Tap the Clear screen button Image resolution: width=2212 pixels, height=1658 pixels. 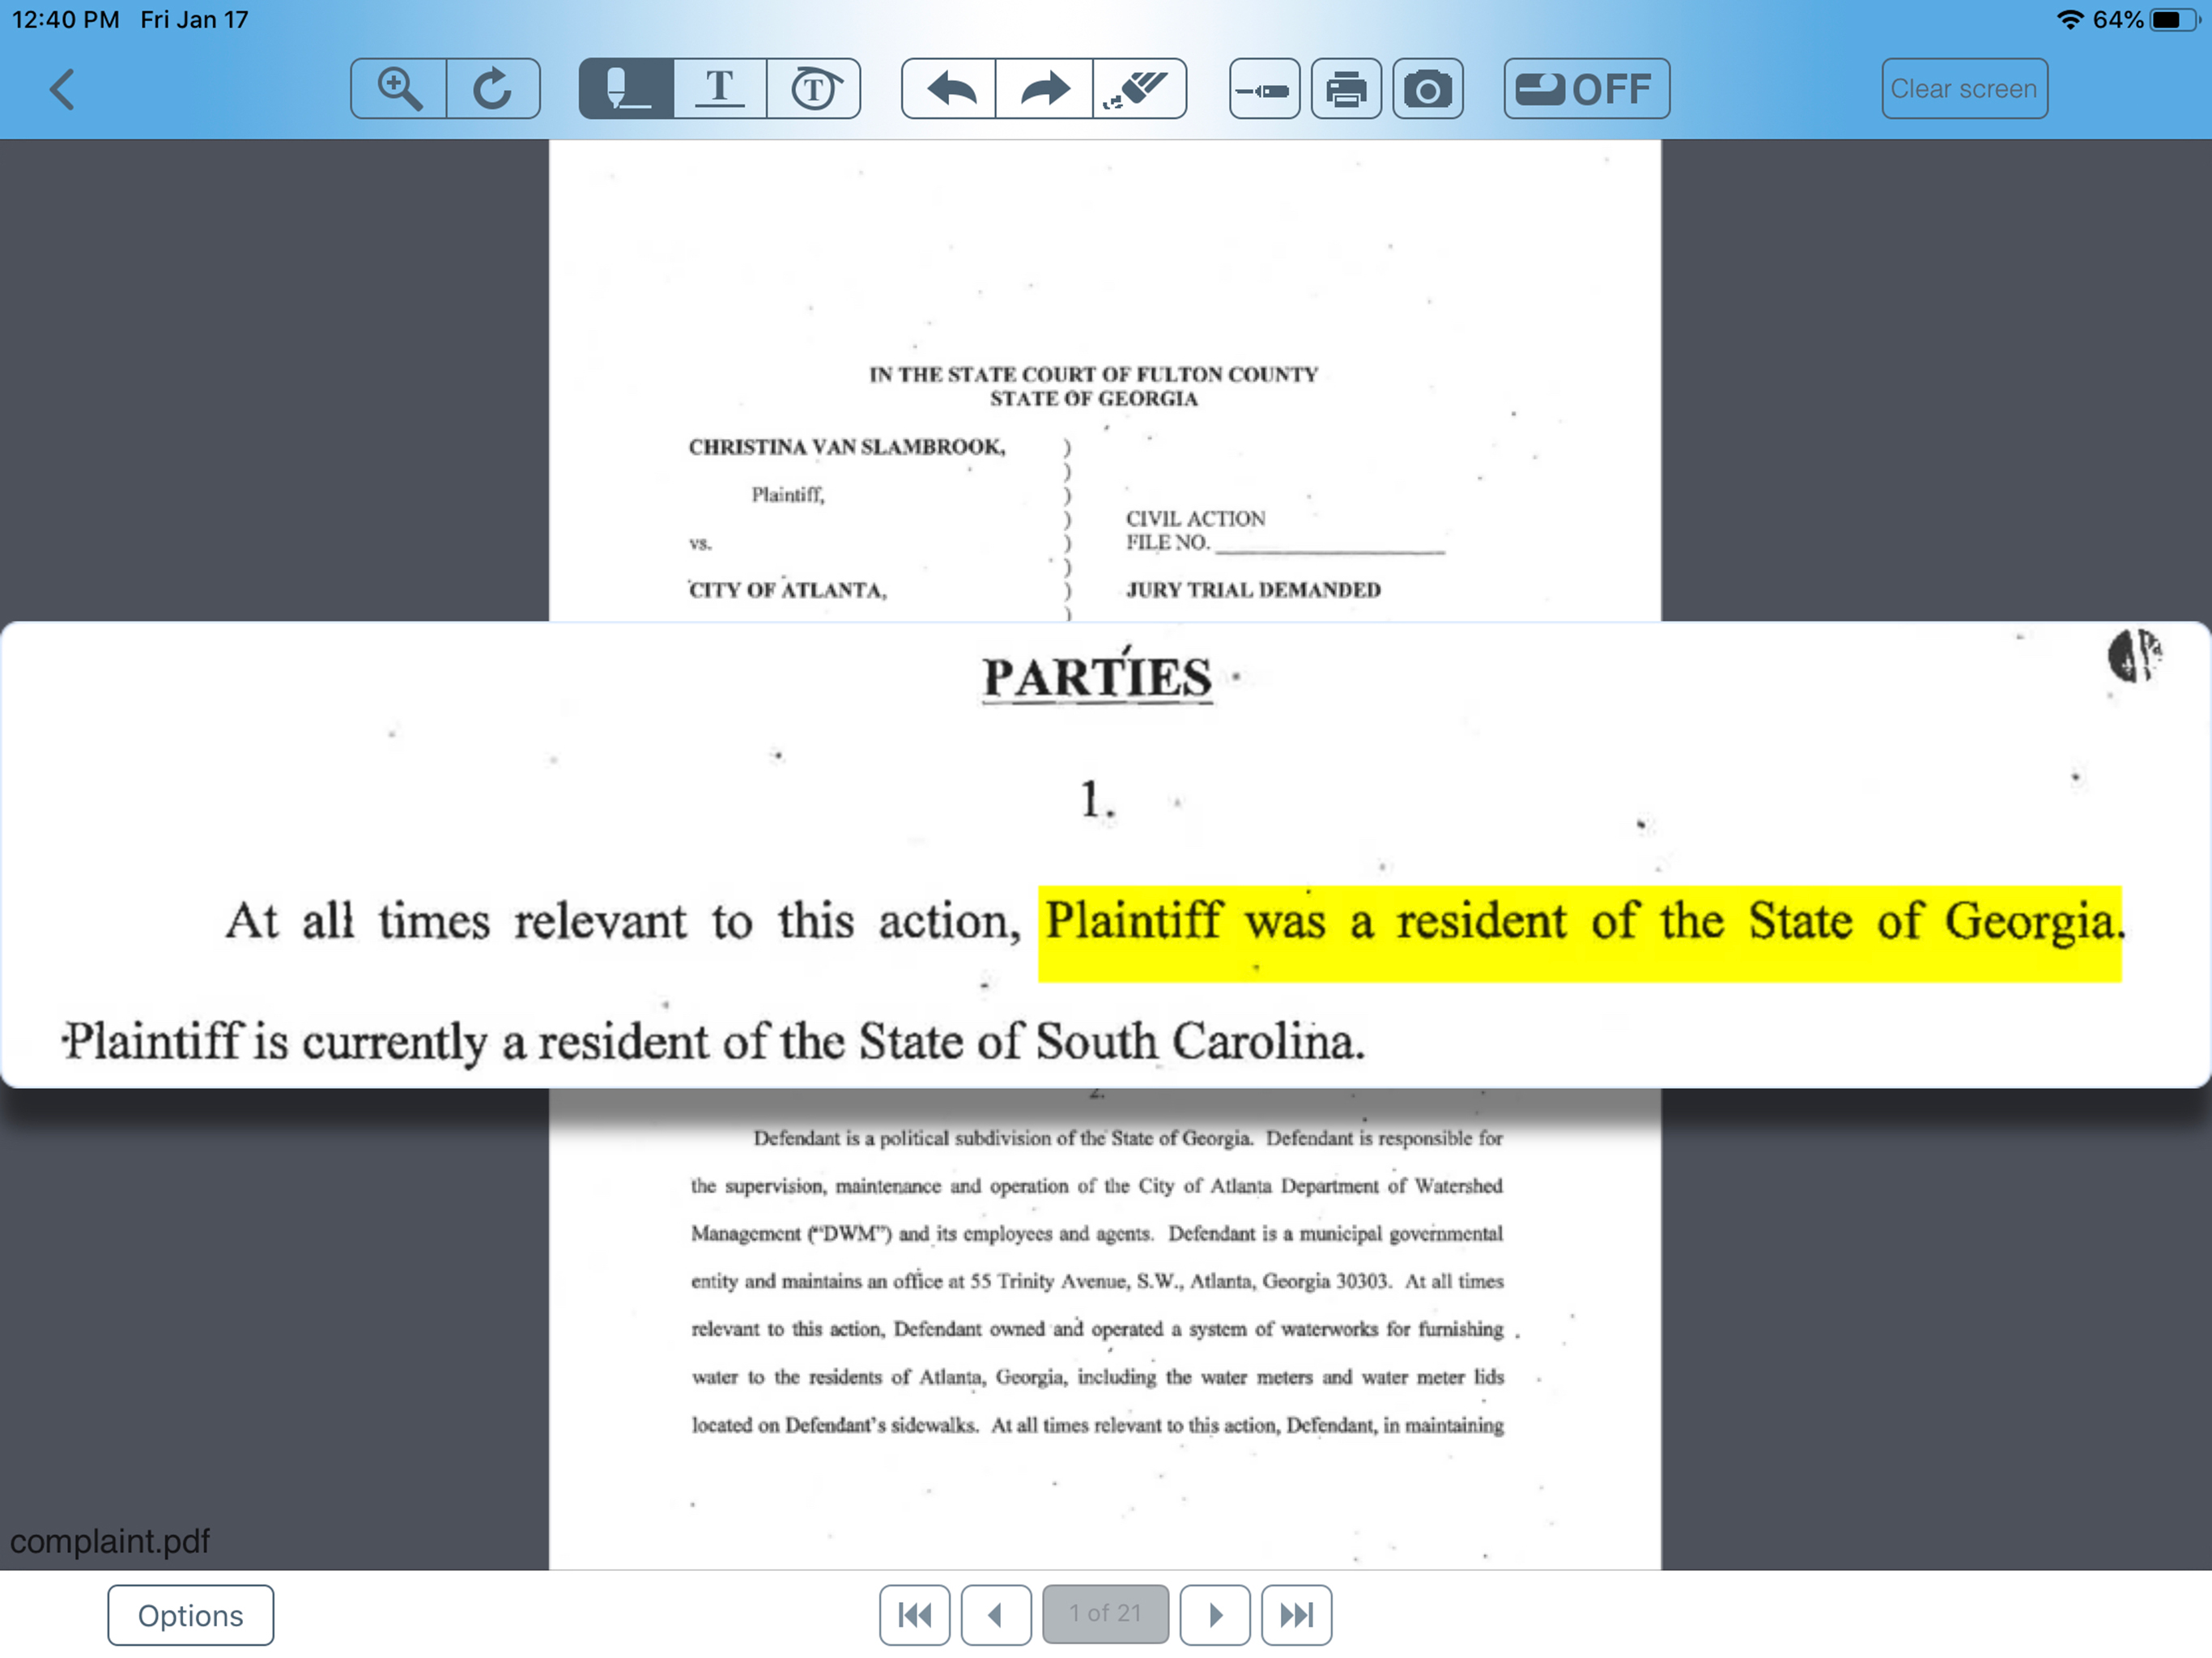(x=1964, y=89)
